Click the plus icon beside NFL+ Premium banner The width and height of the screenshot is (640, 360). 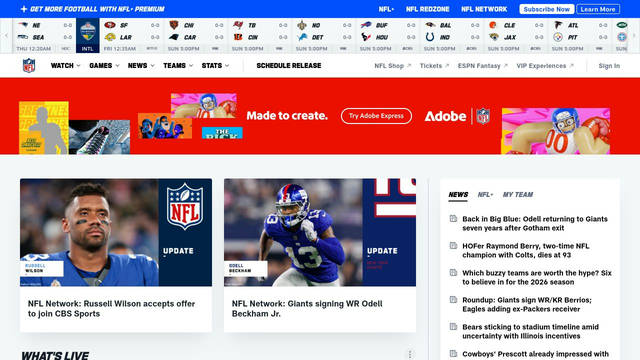pos(24,9)
